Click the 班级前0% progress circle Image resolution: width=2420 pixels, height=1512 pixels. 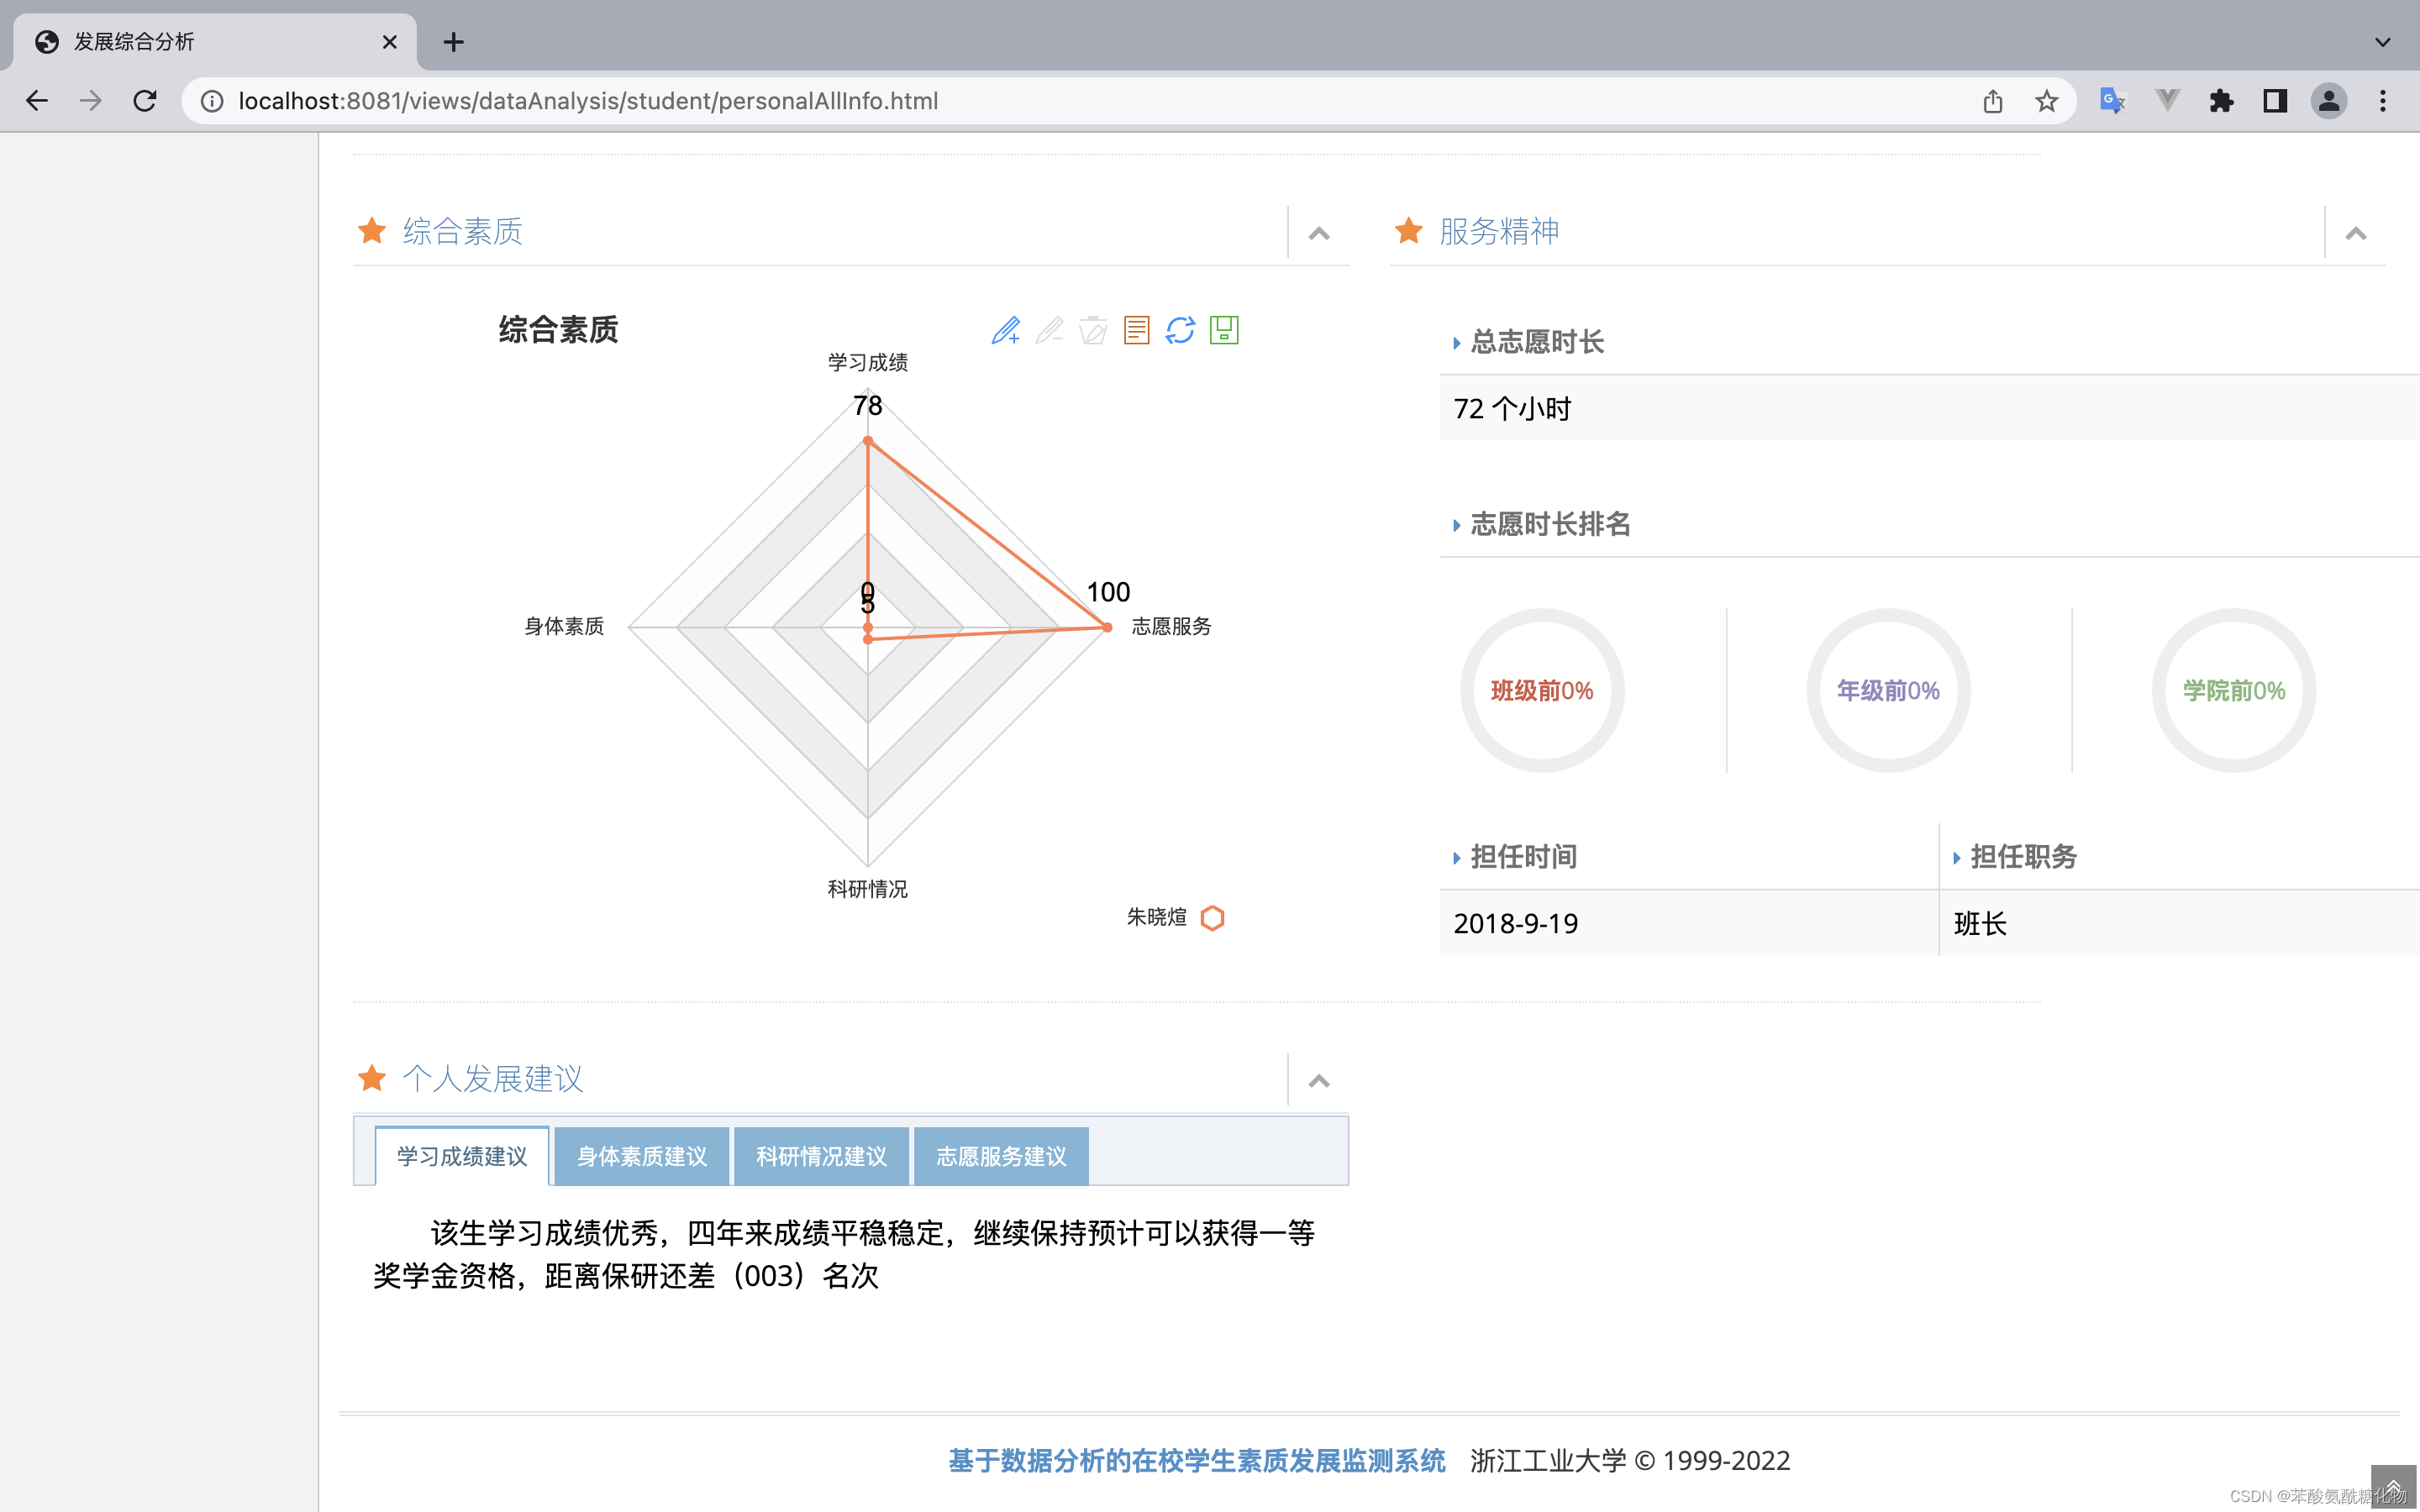[1541, 691]
